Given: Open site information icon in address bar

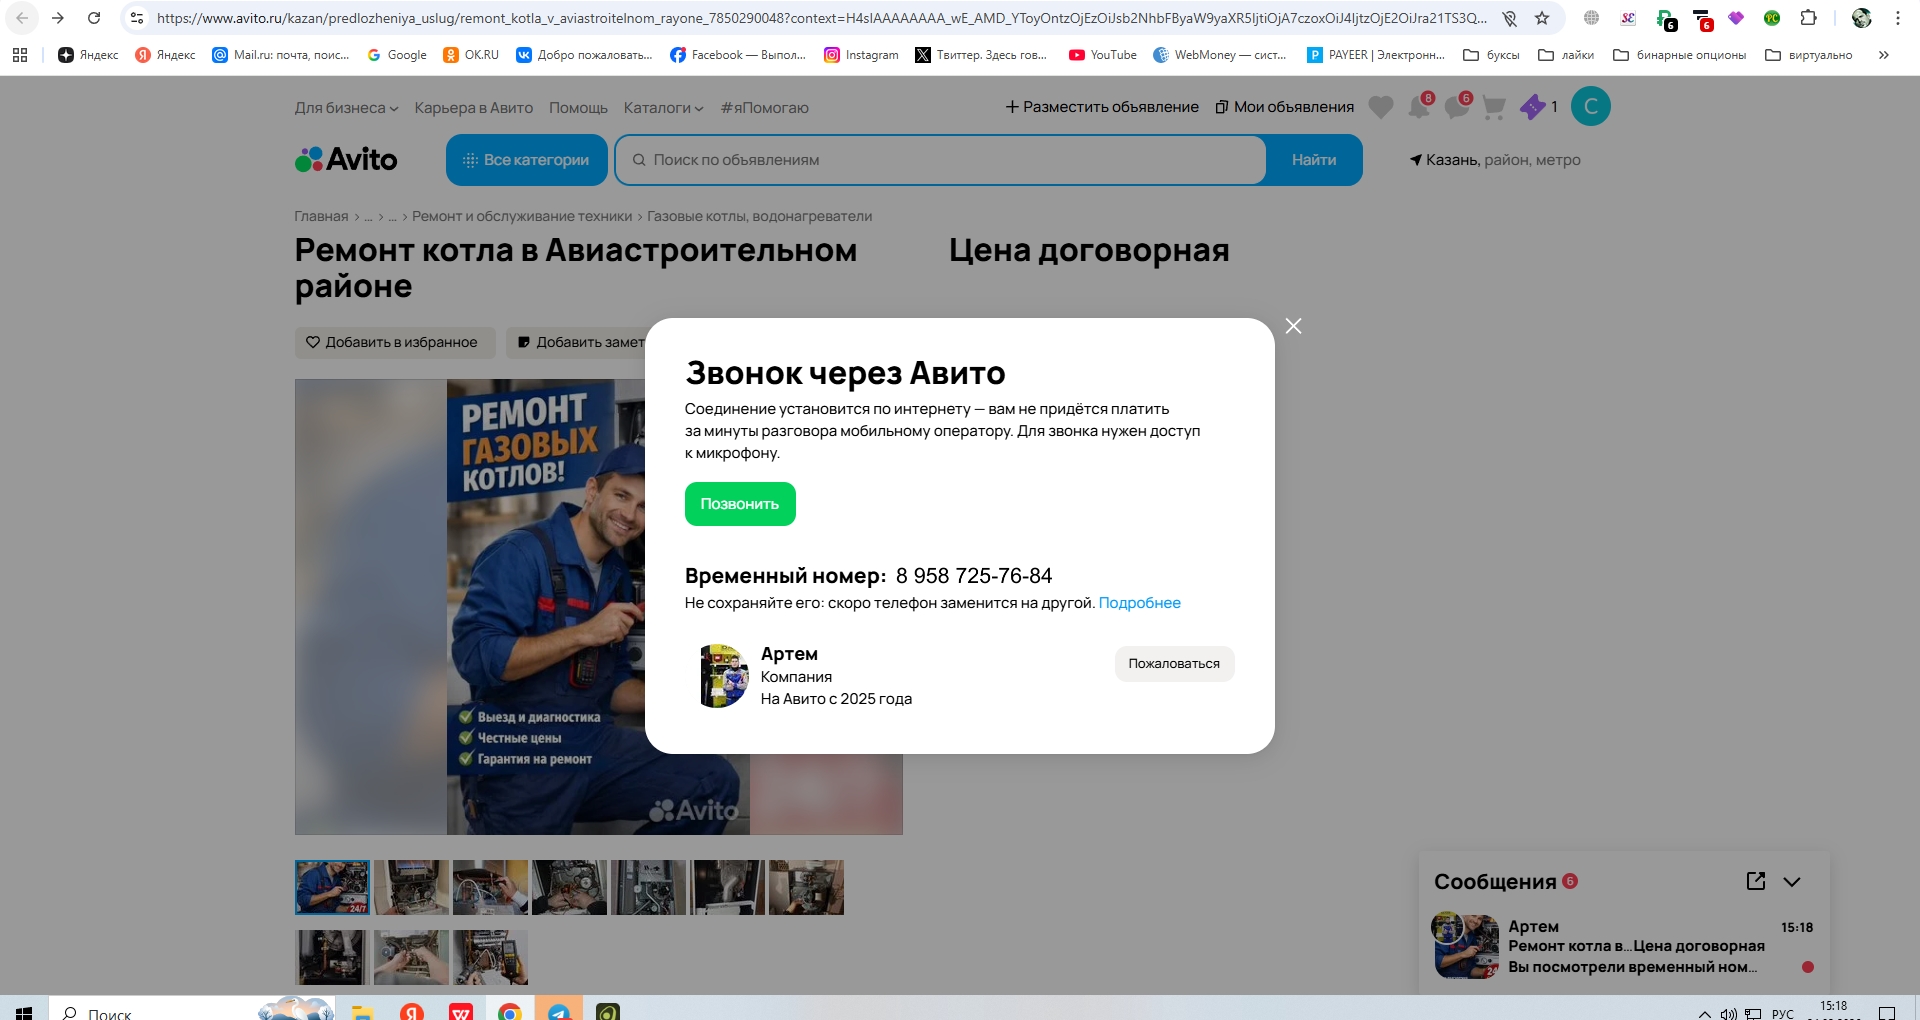Looking at the screenshot, I should click(x=138, y=18).
